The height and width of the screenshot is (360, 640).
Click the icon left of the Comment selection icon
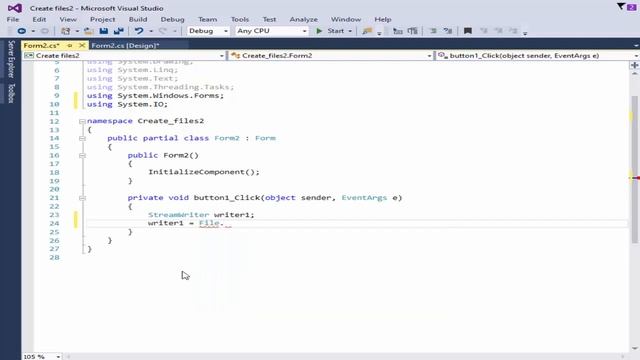(413, 31)
